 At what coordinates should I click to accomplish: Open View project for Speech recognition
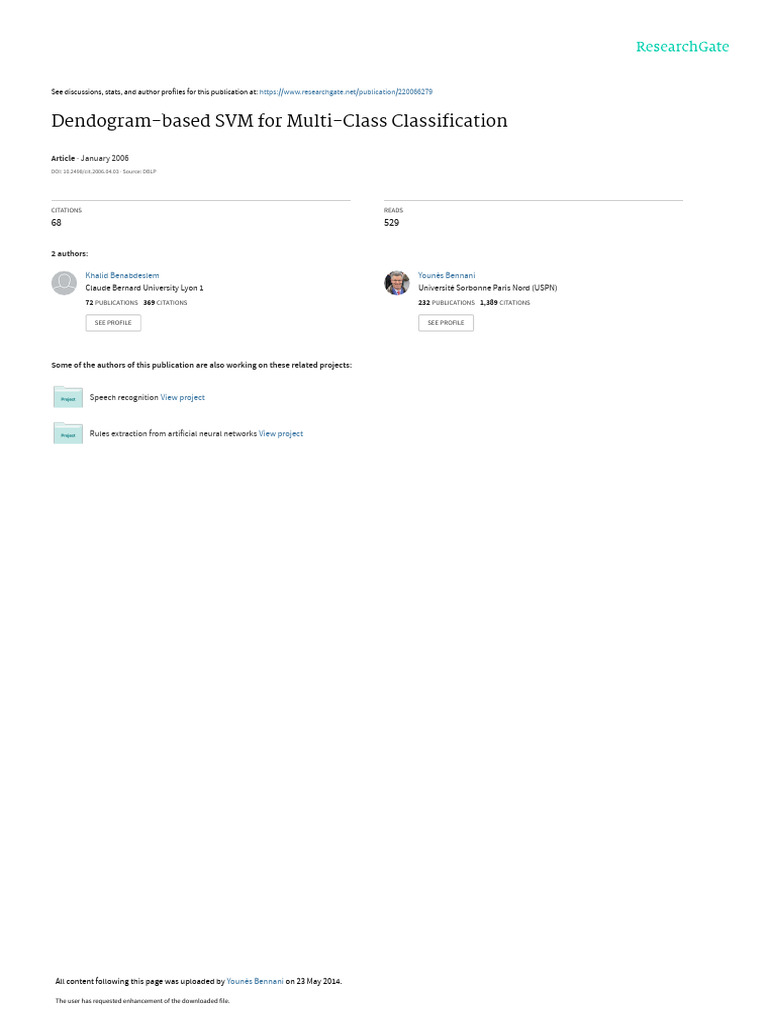point(182,397)
